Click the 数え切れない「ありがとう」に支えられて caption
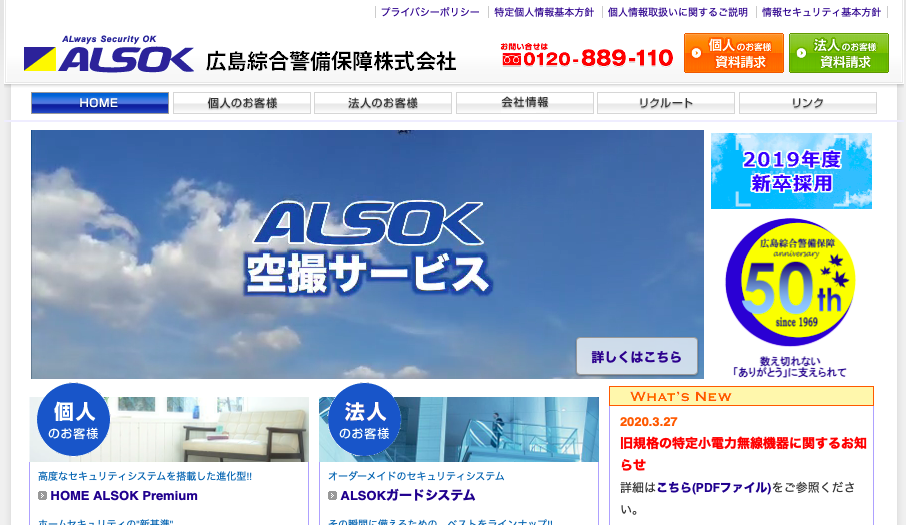 click(x=789, y=367)
